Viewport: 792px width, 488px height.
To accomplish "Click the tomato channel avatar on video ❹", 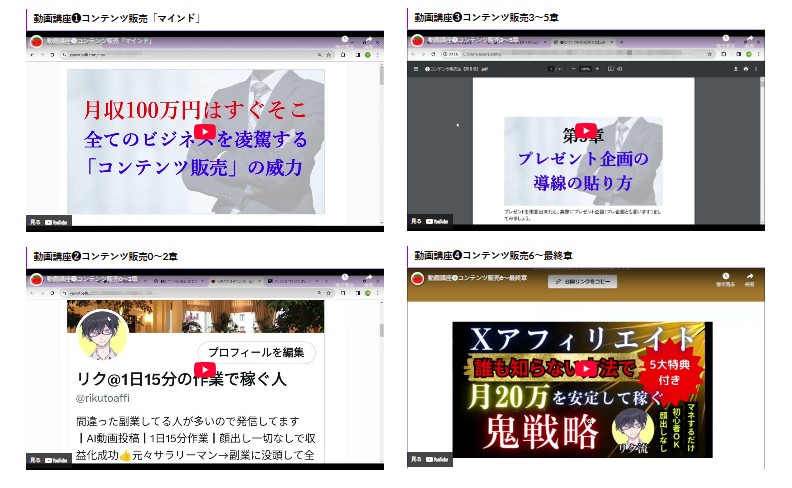I will 418,279.
